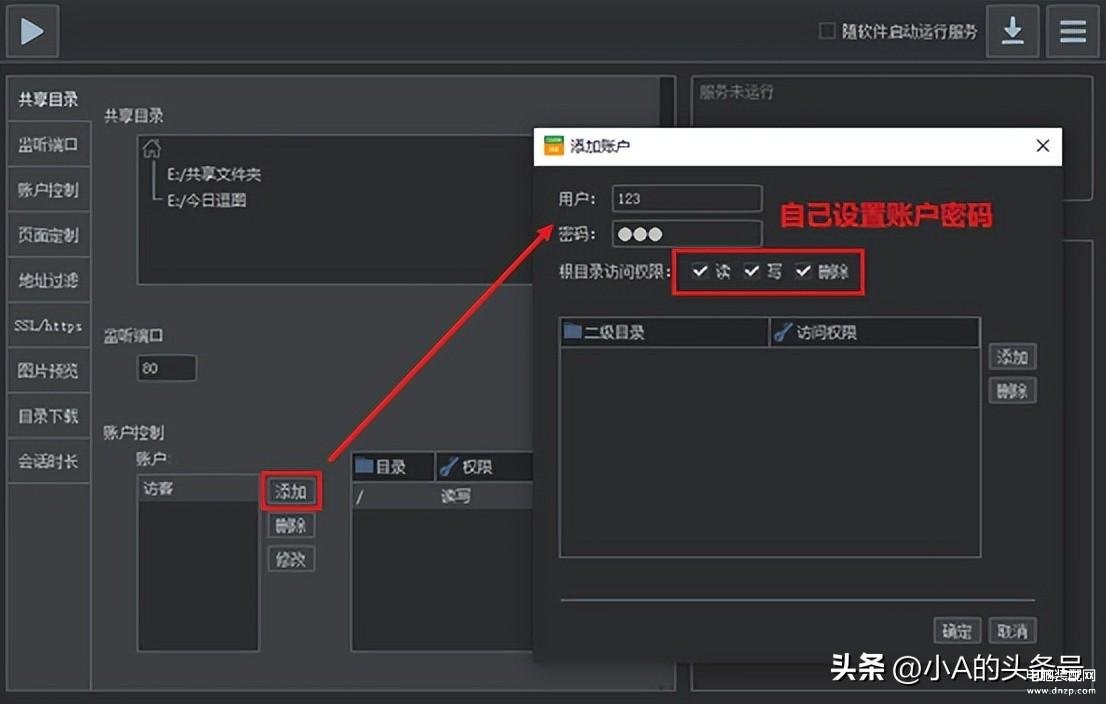
Task: Switch to the 监听端口 tab
Action: (48, 145)
